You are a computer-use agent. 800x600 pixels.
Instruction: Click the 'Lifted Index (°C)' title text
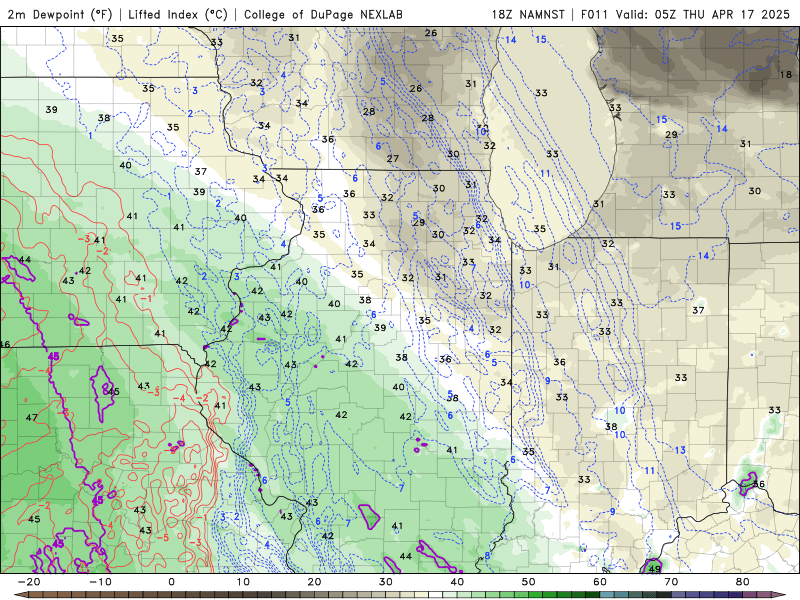pos(178,14)
